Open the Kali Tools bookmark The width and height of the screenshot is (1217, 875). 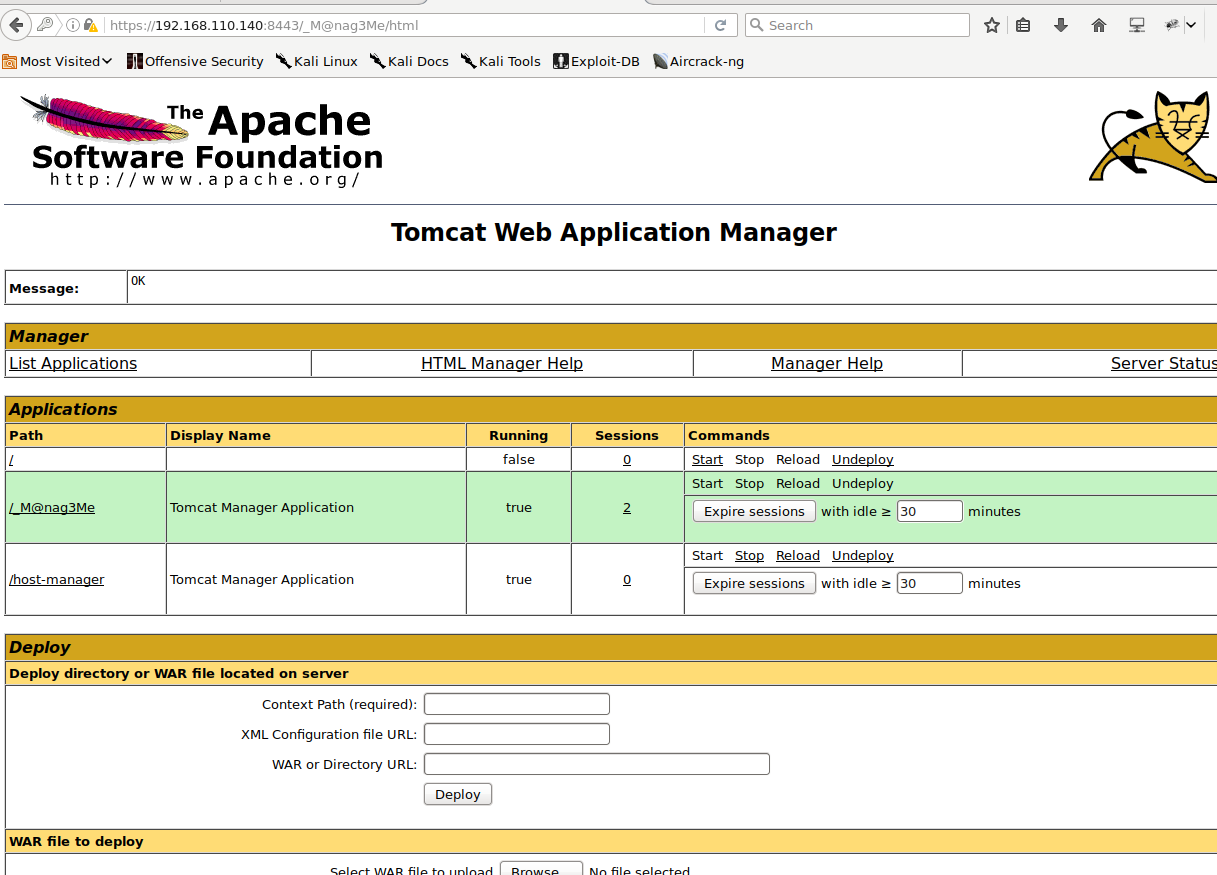coord(500,61)
